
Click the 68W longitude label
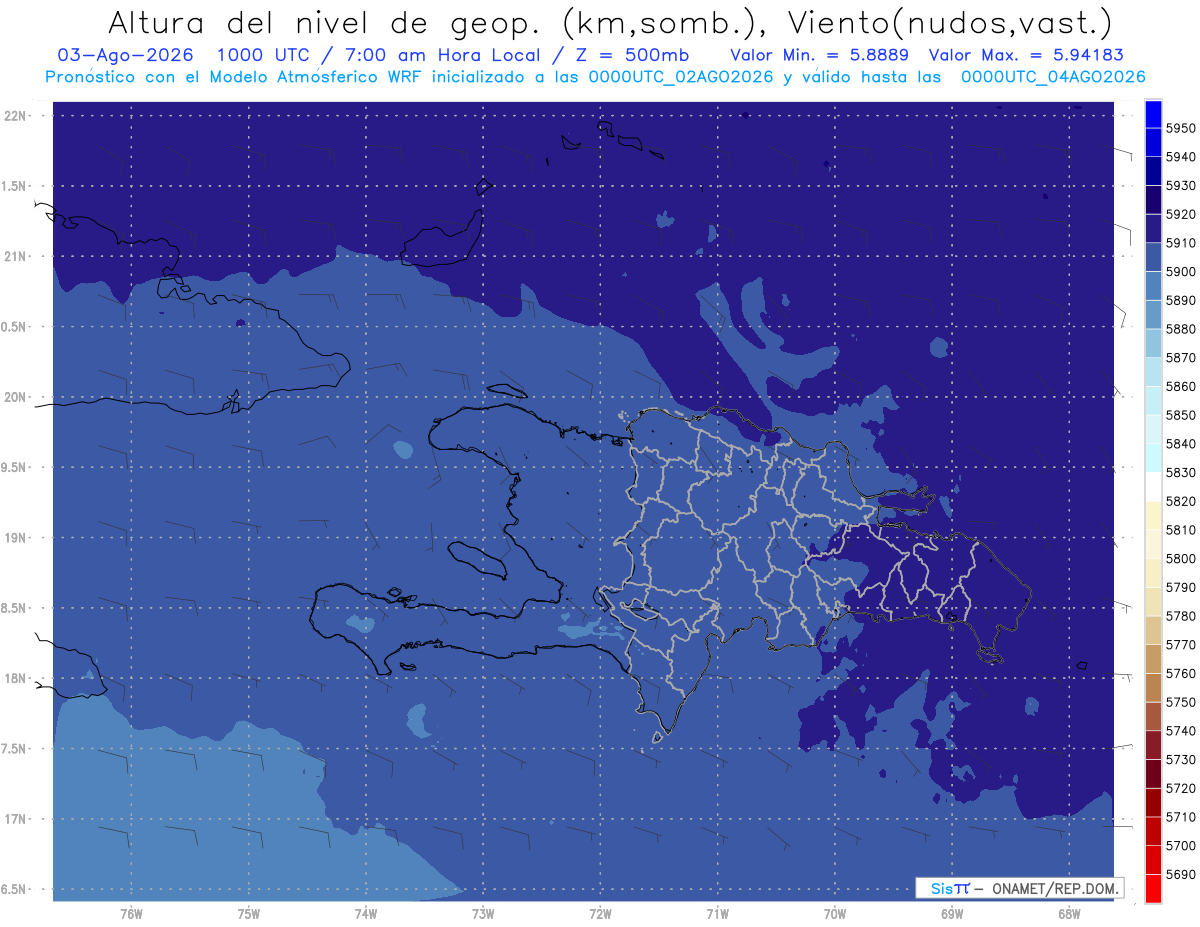[1068, 913]
